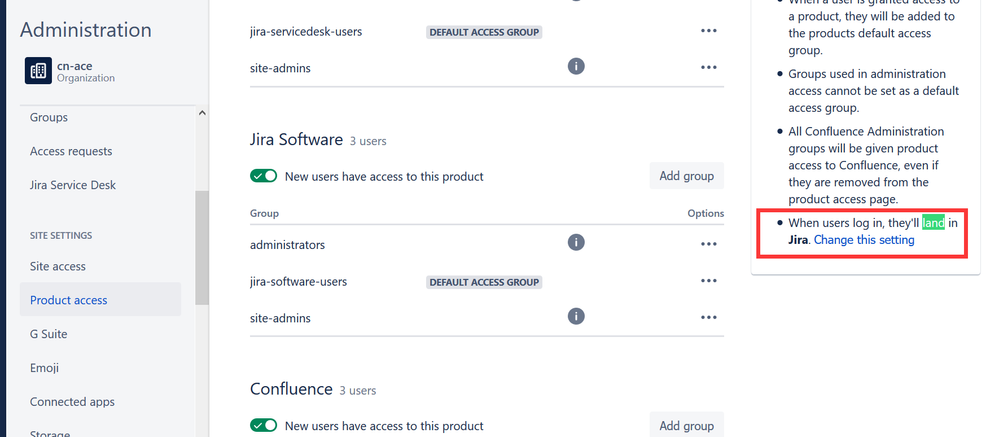Click administrators group name
This screenshot has height=437, width=999.
(287, 244)
